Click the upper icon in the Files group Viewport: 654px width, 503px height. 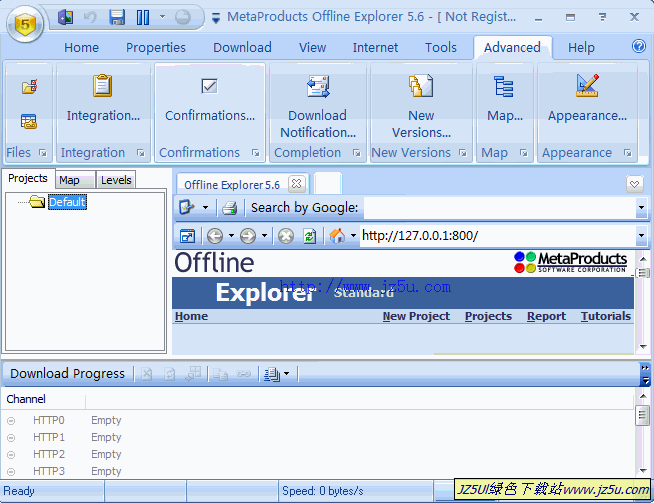click(29, 87)
